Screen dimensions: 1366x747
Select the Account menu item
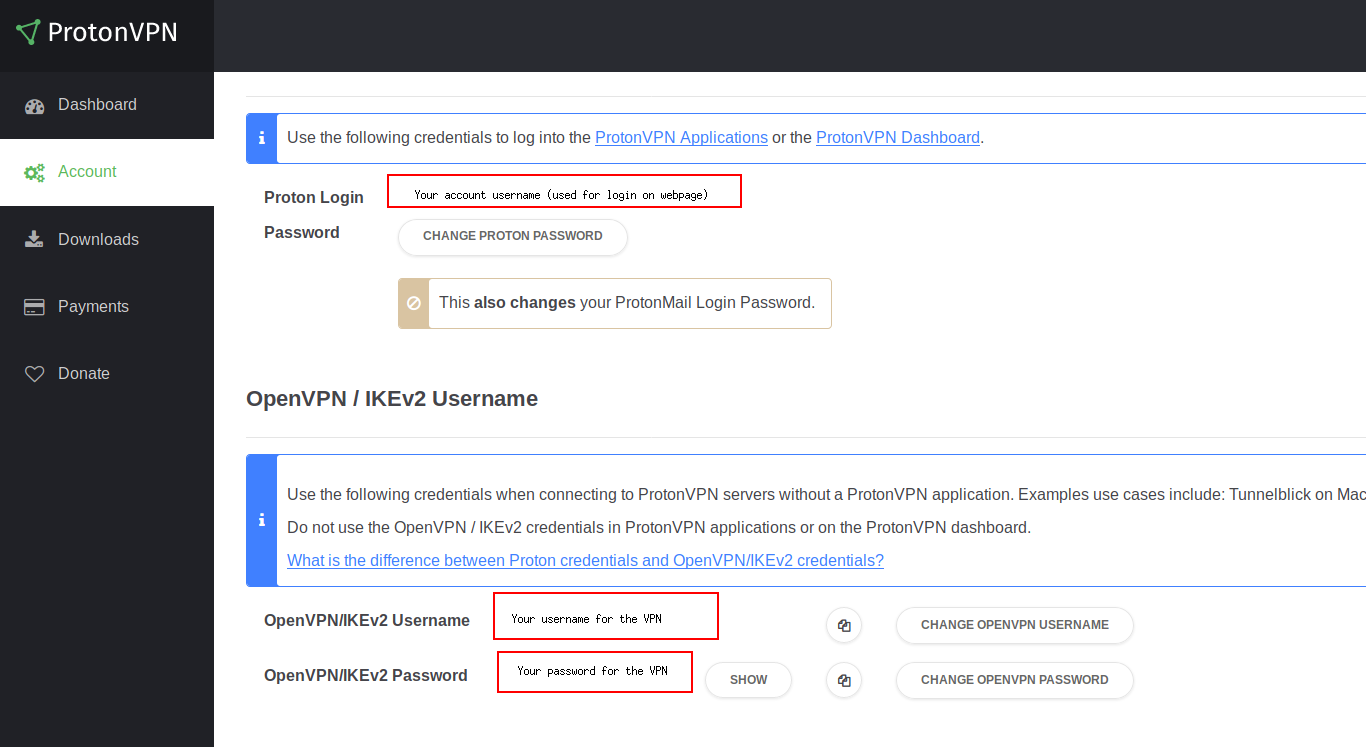click(x=107, y=172)
